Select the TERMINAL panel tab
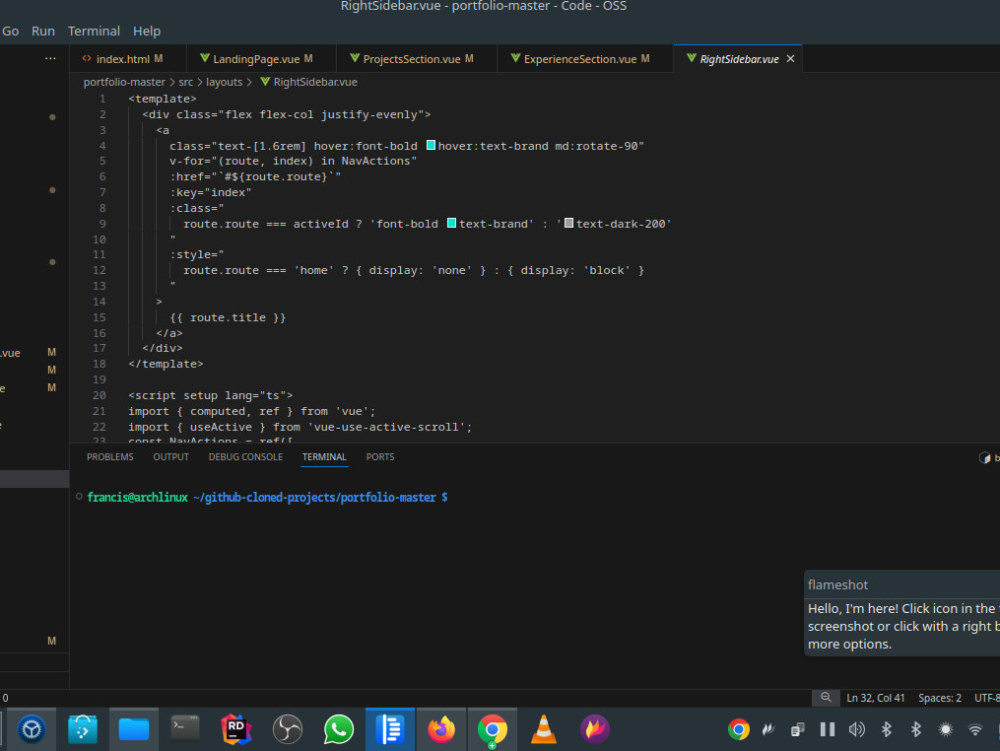 pyautogui.click(x=324, y=456)
